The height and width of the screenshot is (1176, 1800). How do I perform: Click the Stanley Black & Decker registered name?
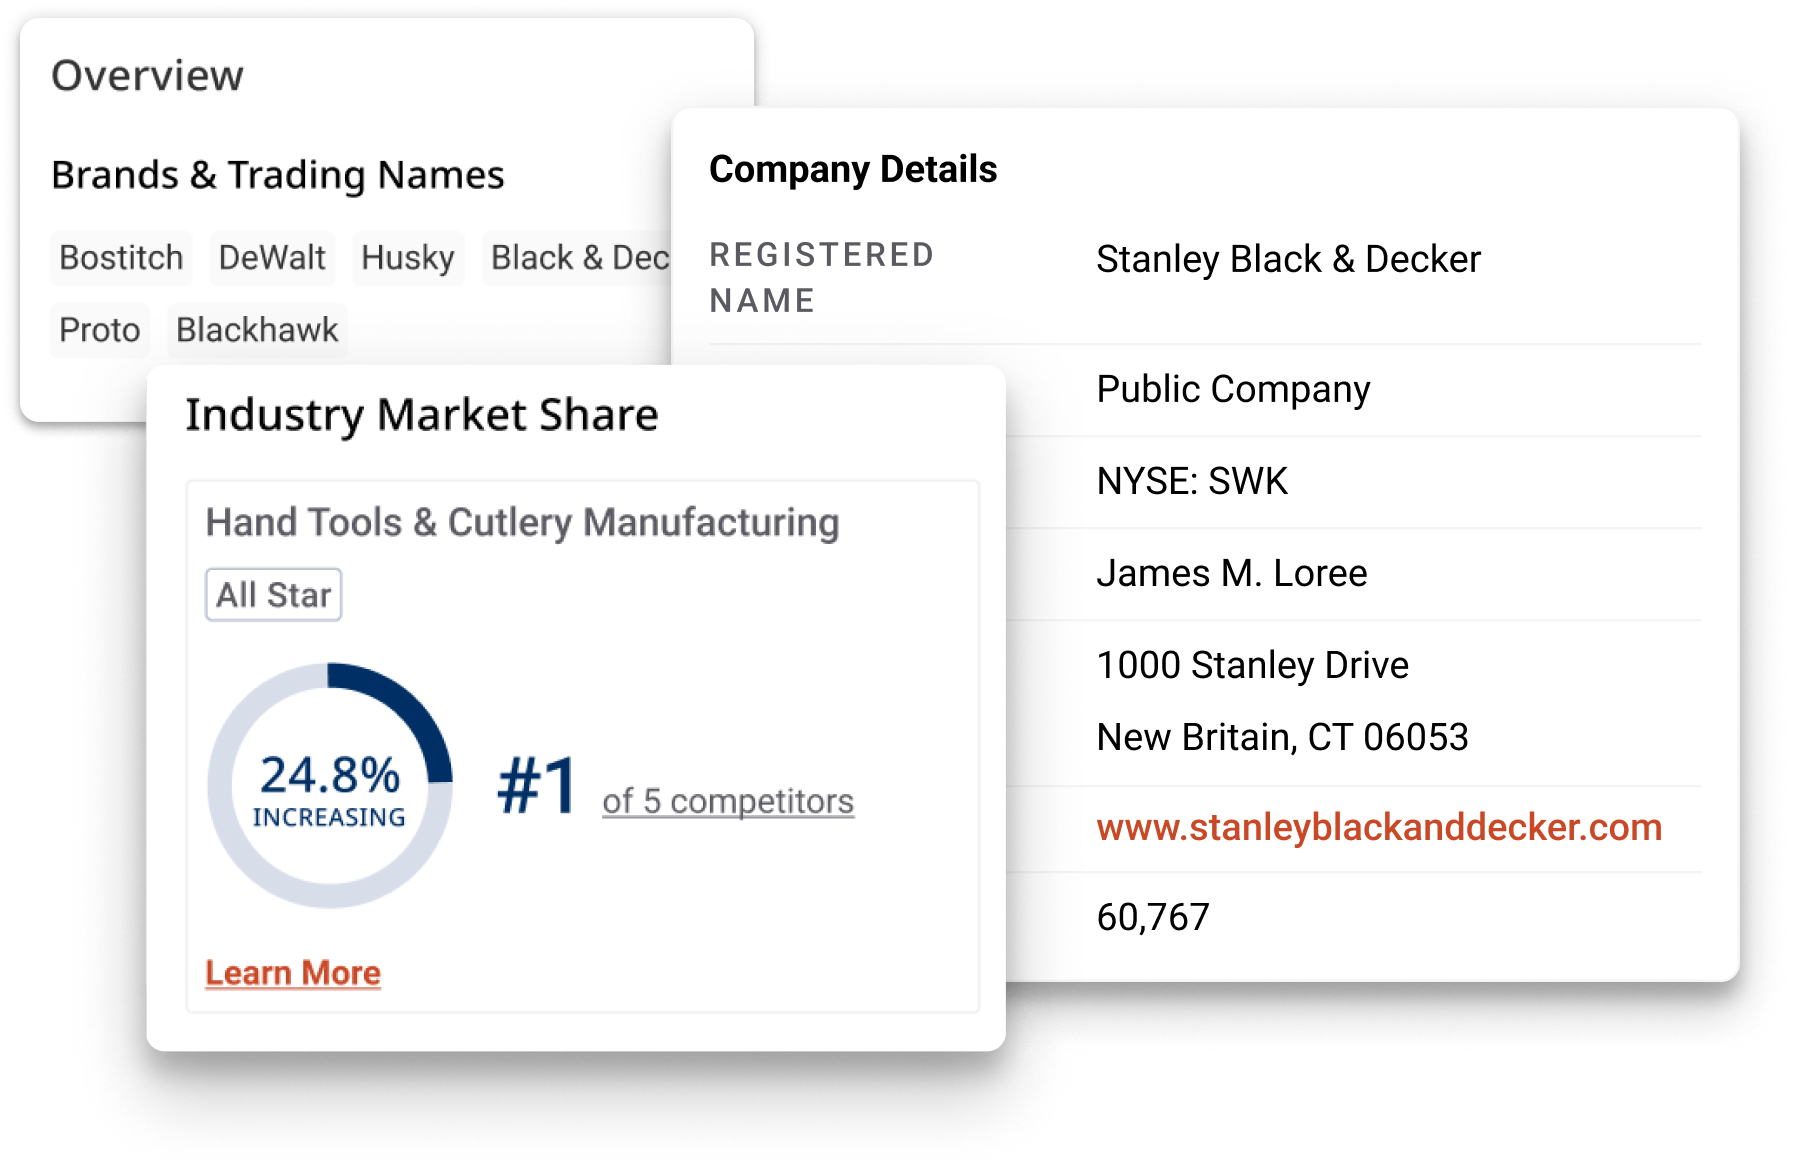pyautogui.click(x=1288, y=259)
